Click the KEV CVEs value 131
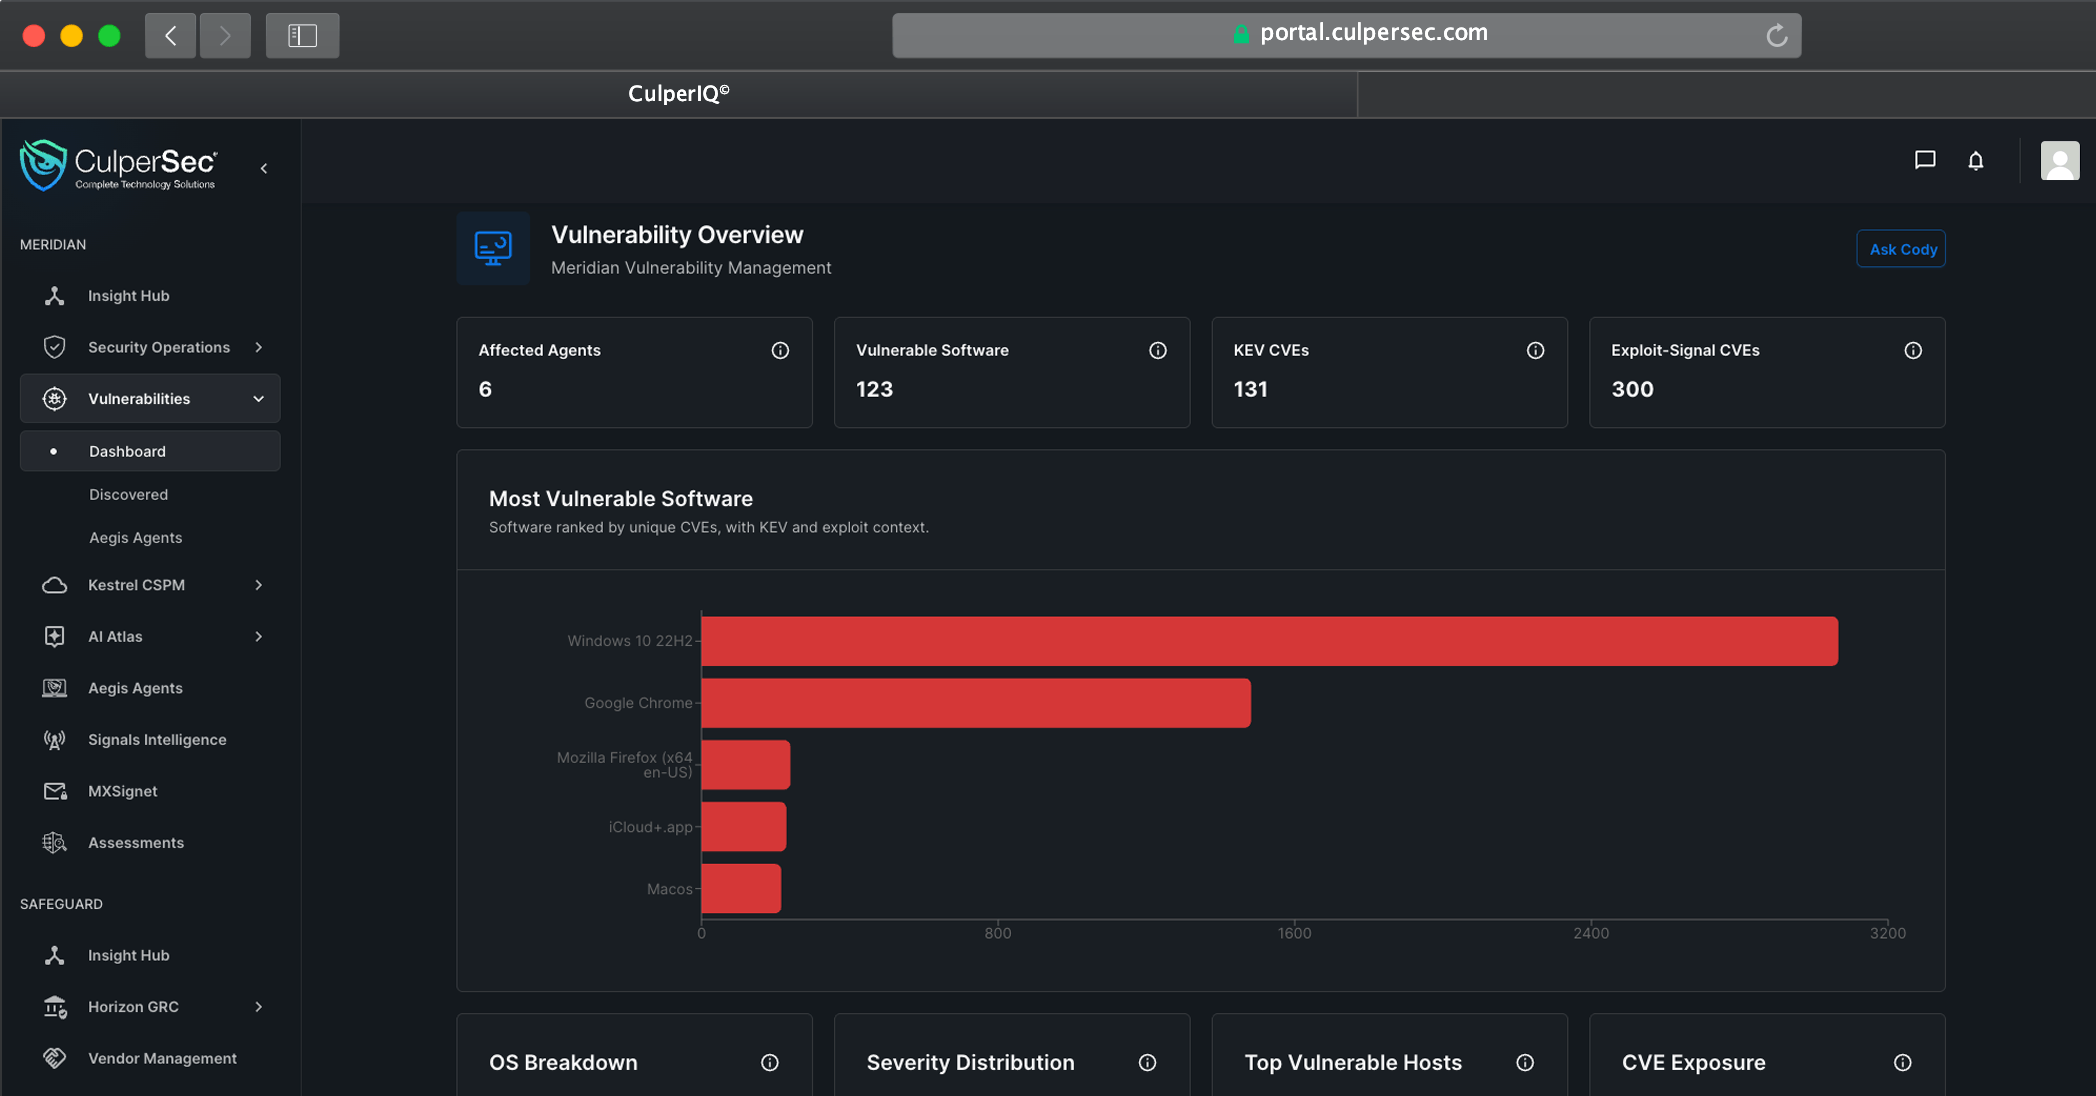This screenshot has height=1096, width=2096. point(1250,389)
